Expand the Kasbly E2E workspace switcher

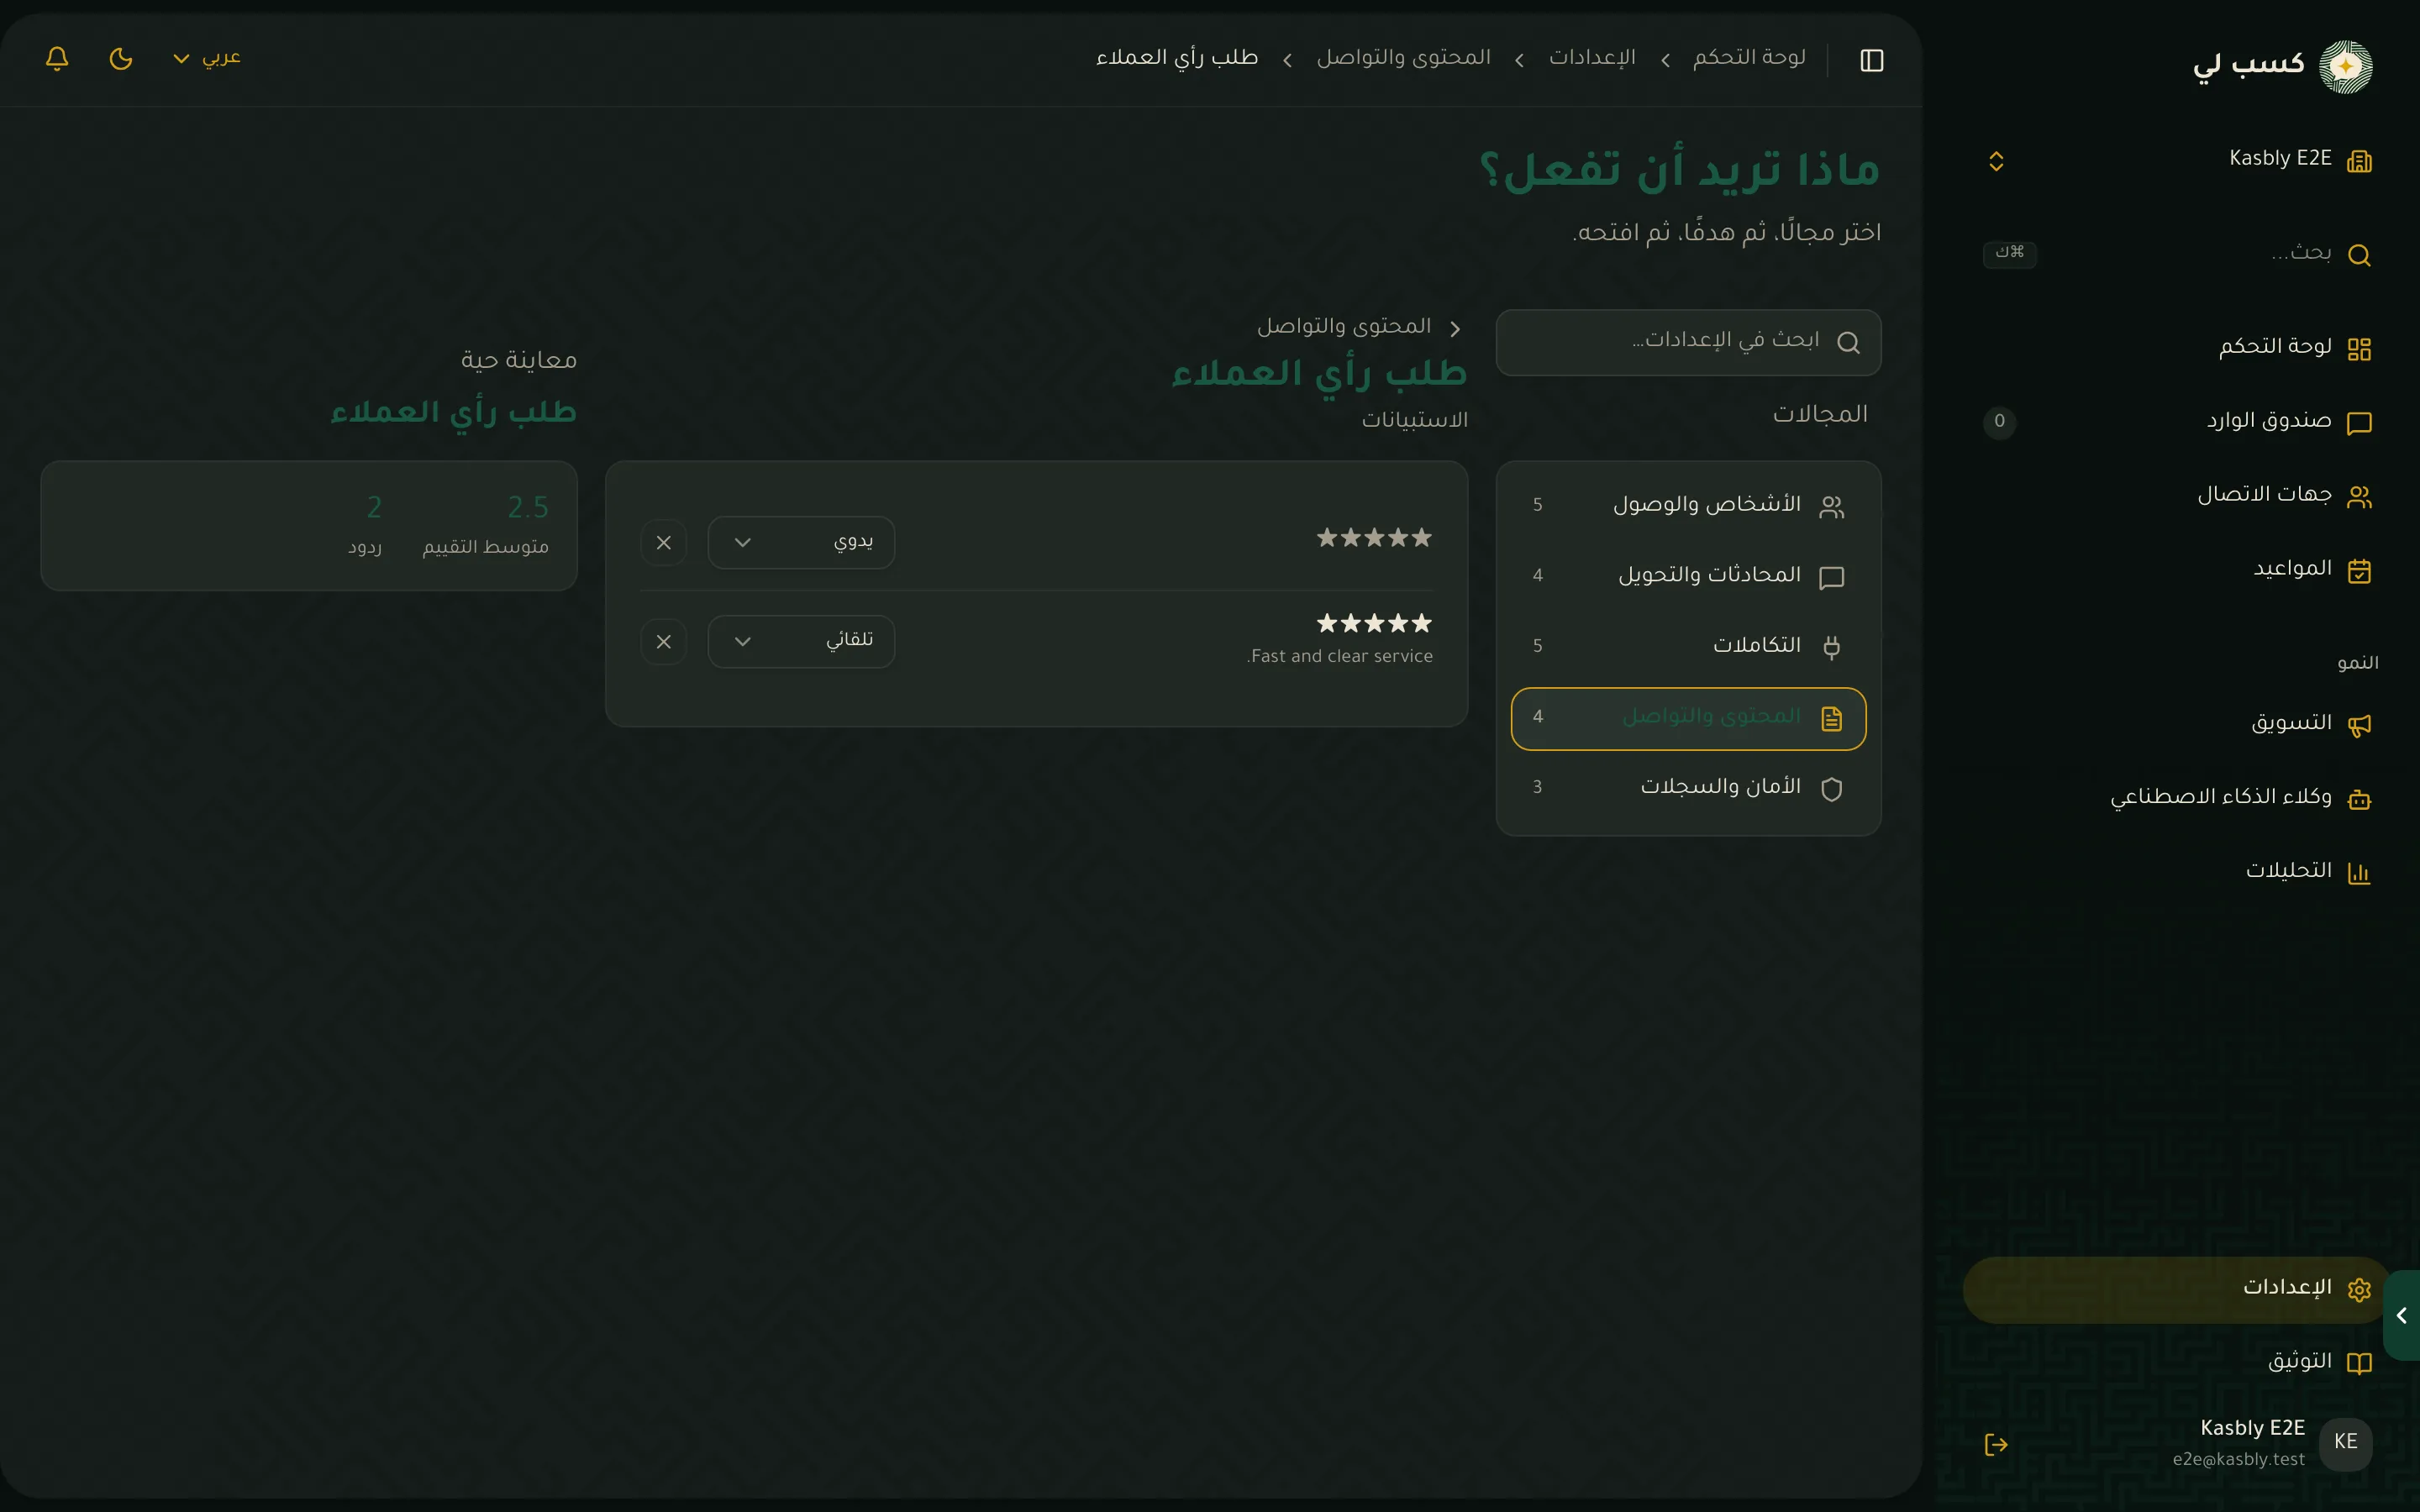[x=1996, y=161]
